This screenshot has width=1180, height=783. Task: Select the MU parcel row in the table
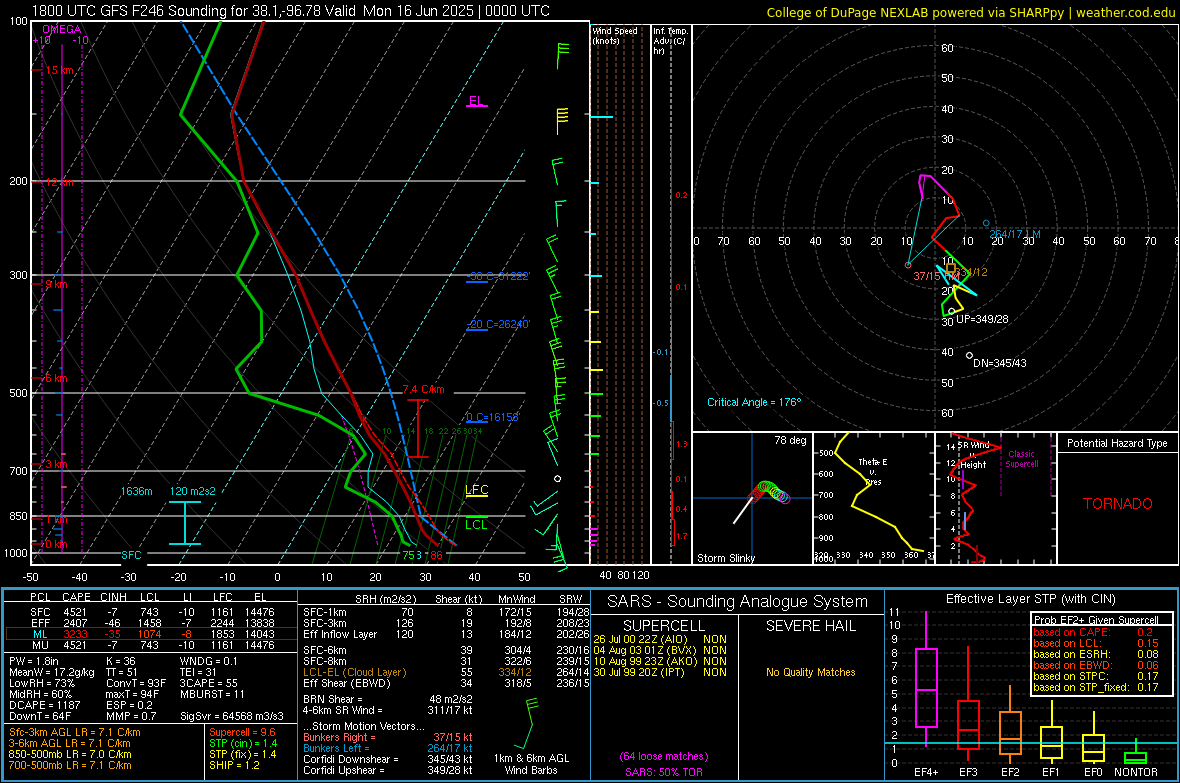coord(151,644)
